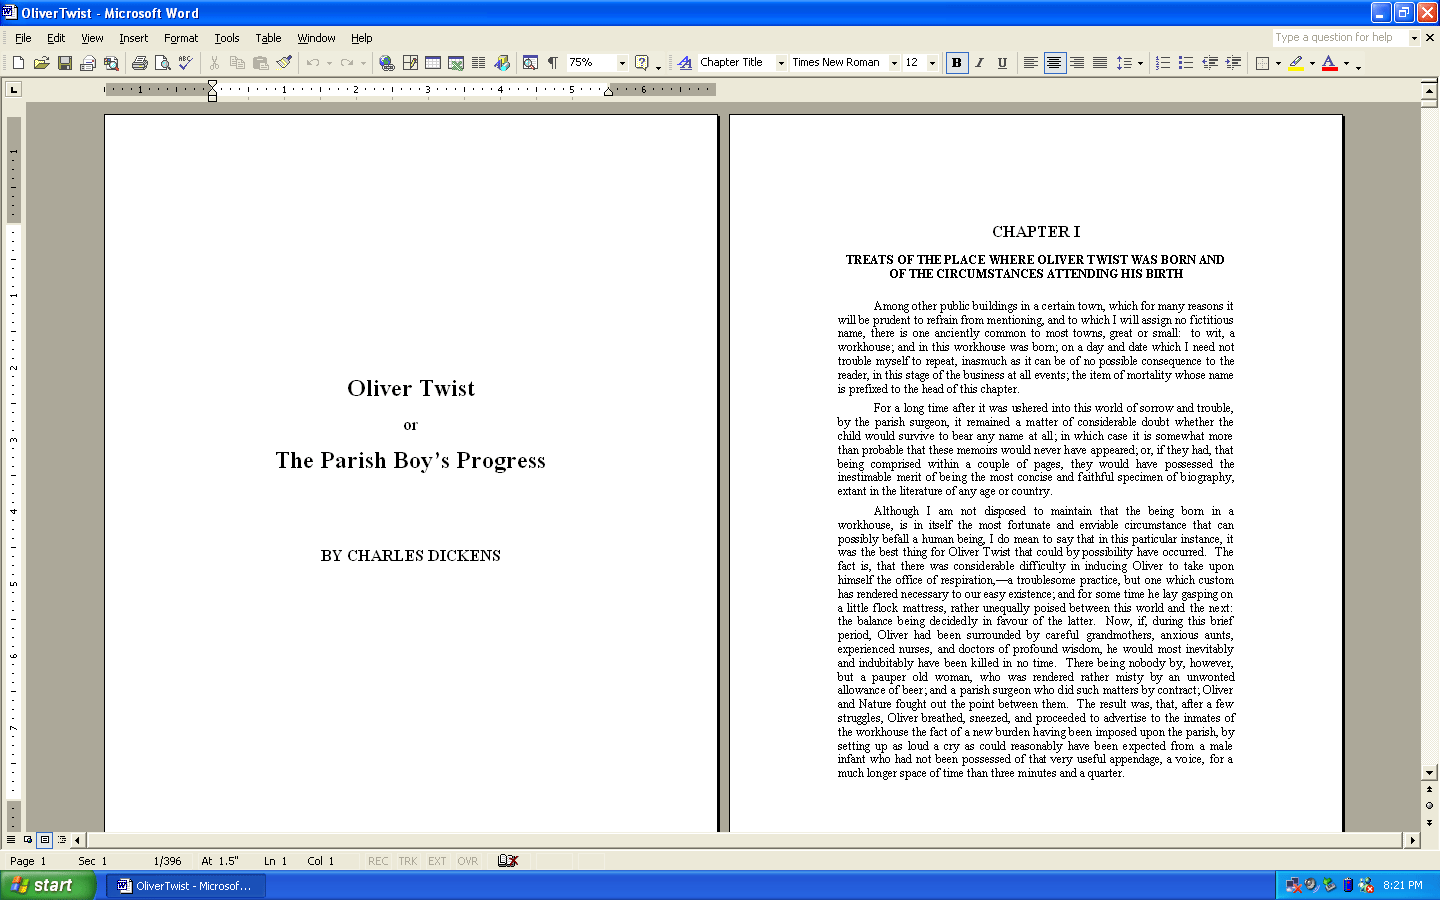Click the Columns icon
1440x900 pixels.
[x=479, y=63]
